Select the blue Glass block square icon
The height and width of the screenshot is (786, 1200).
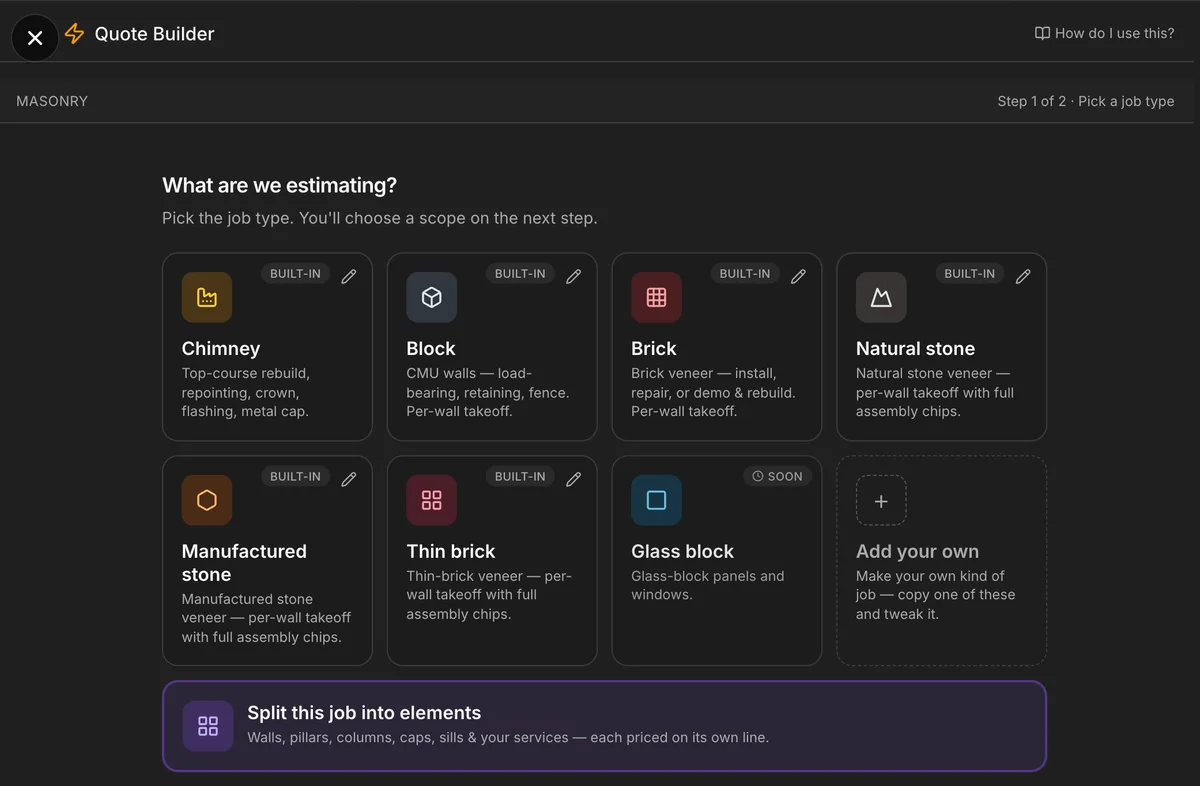[657, 500]
